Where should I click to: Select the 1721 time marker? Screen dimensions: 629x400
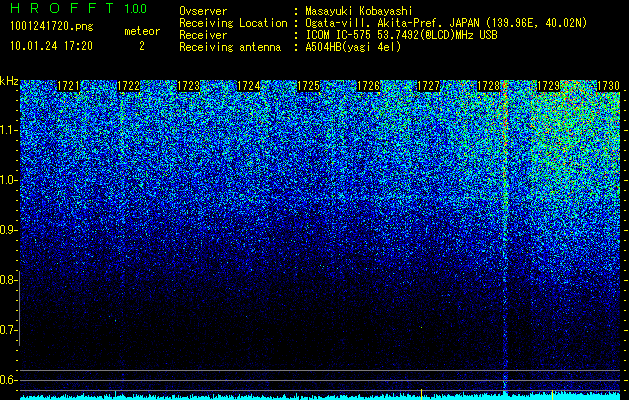(x=68, y=86)
